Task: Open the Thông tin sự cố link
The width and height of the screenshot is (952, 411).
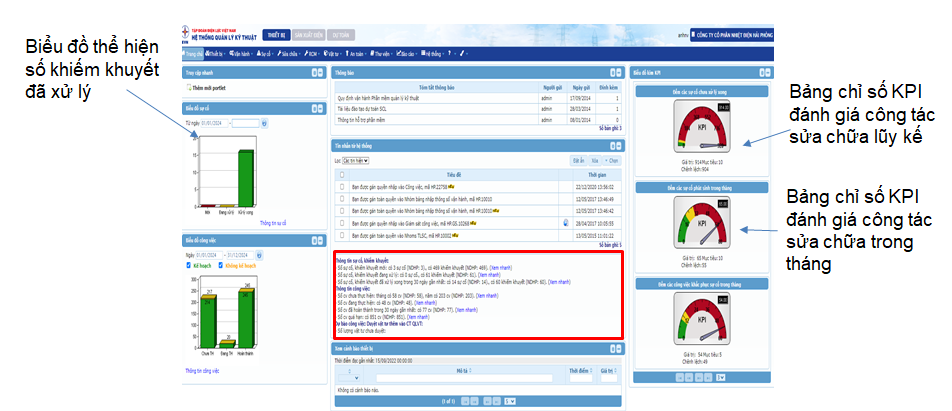Action: click(273, 223)
